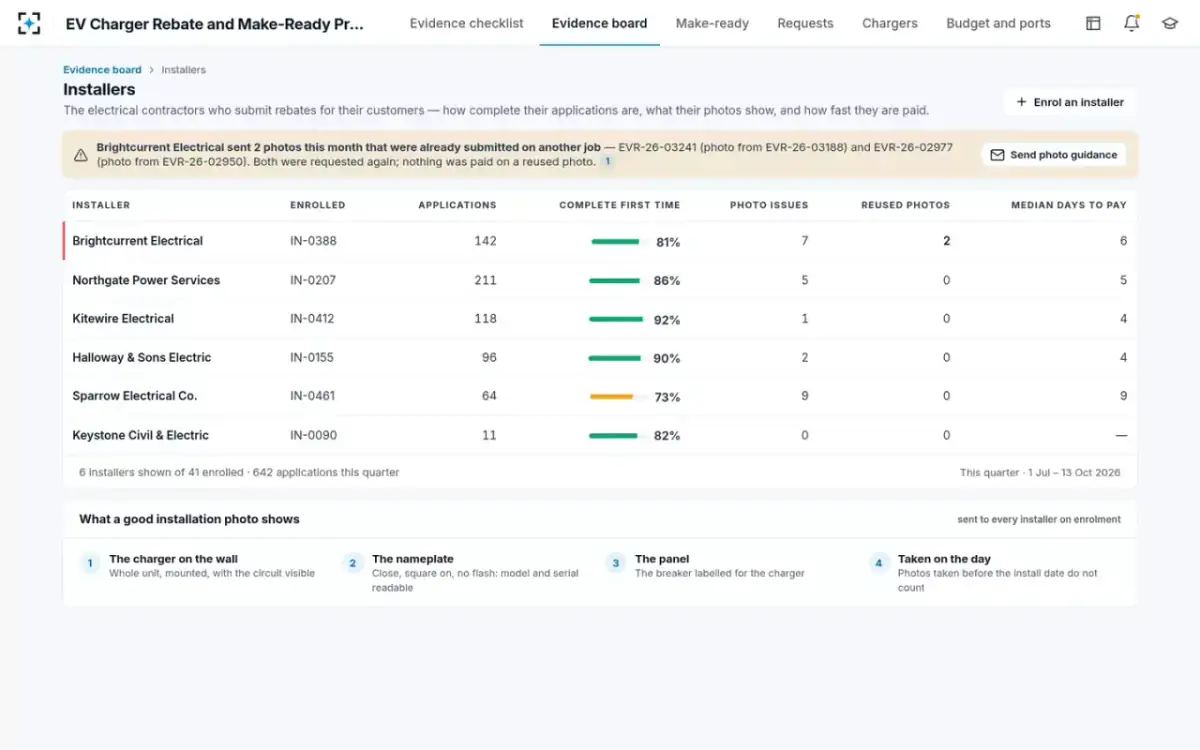
Task: Click the Photo issues column header
Action: click(769, 205)
